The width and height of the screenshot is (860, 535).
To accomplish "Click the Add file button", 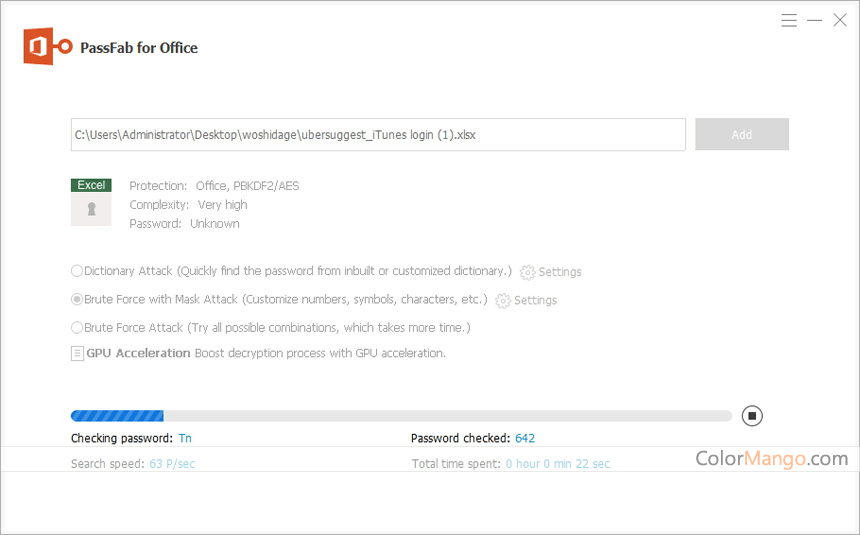I will click(x=741, y=134).
